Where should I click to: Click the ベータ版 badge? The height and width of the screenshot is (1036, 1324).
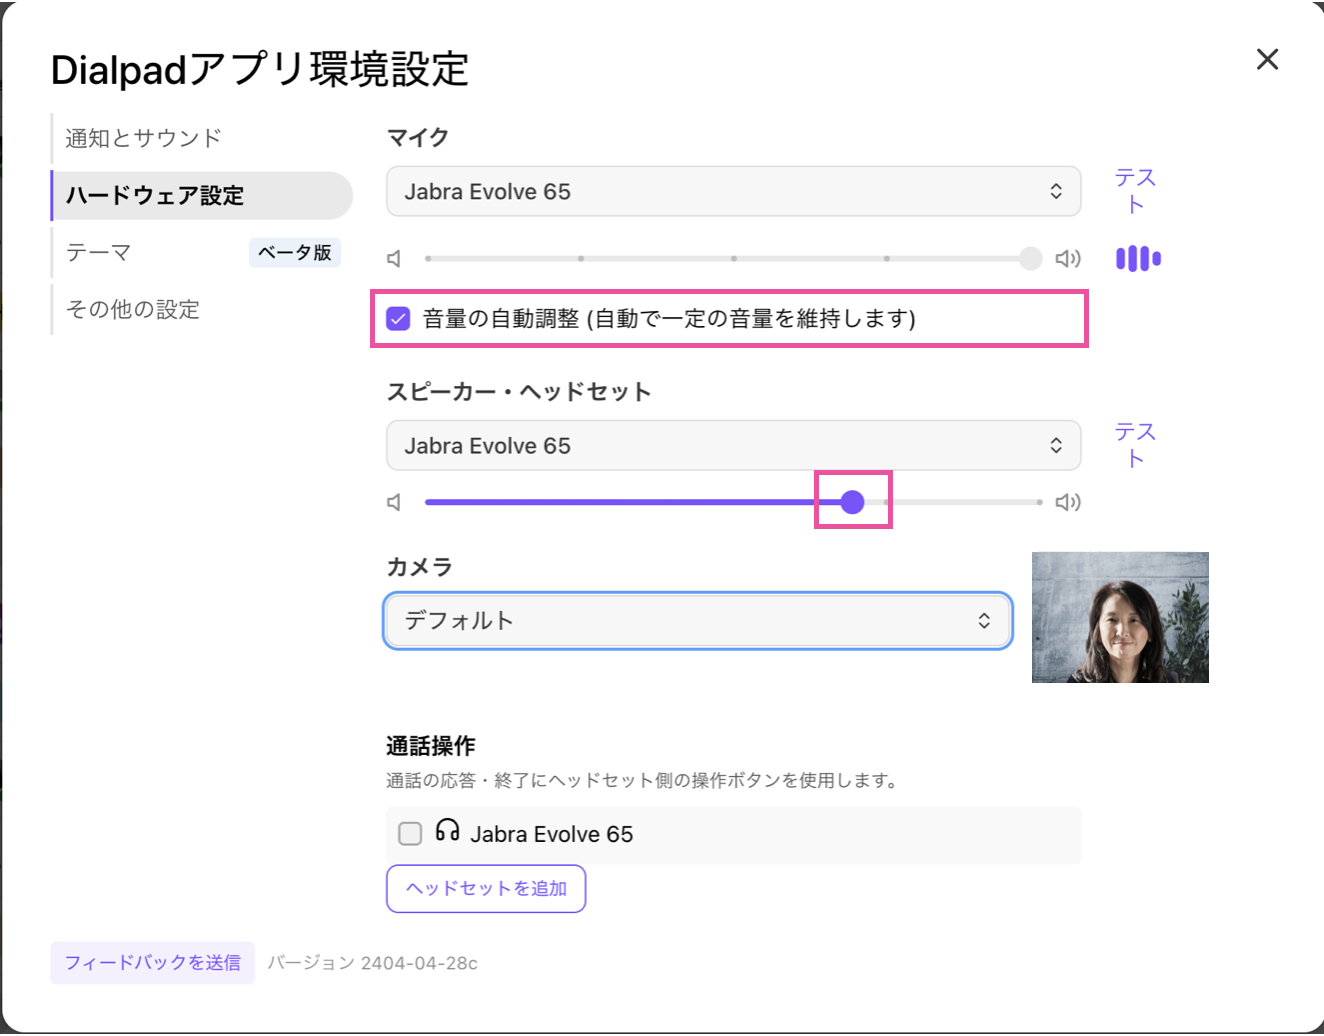tap(295, 252)
